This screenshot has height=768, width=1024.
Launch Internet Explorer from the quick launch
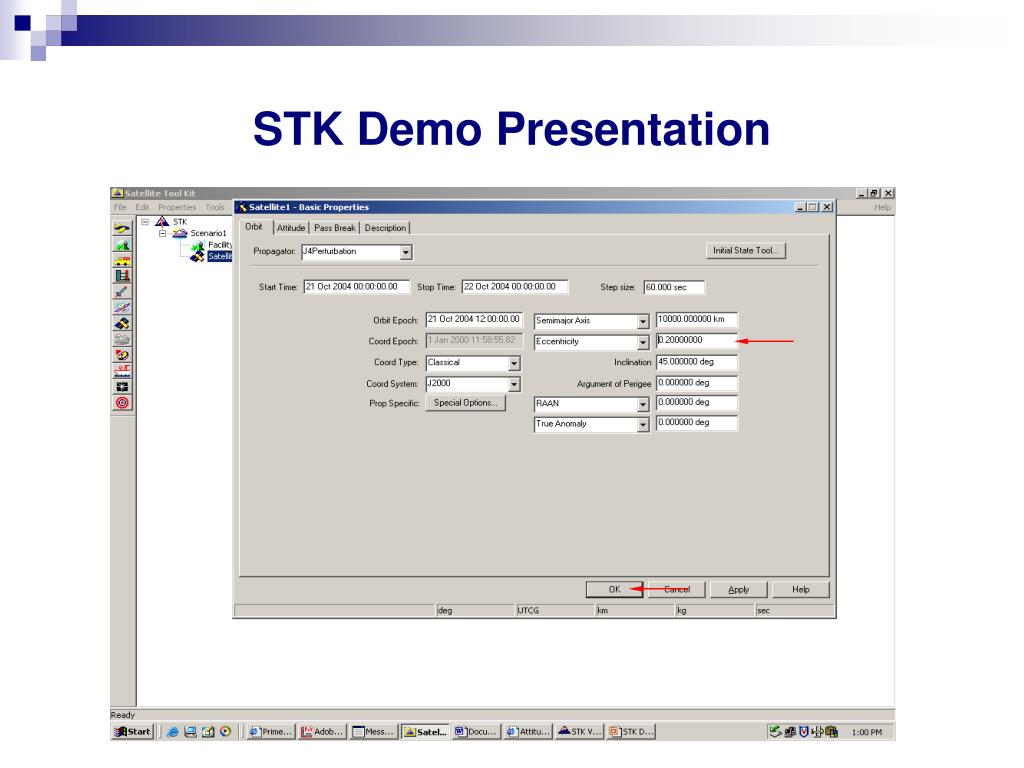pos(173,732)
